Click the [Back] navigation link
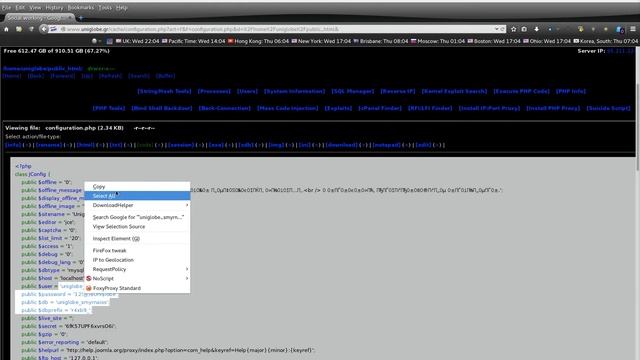Image resolution: width=640 pixels, height=360 pixels. tap(36, 76)
